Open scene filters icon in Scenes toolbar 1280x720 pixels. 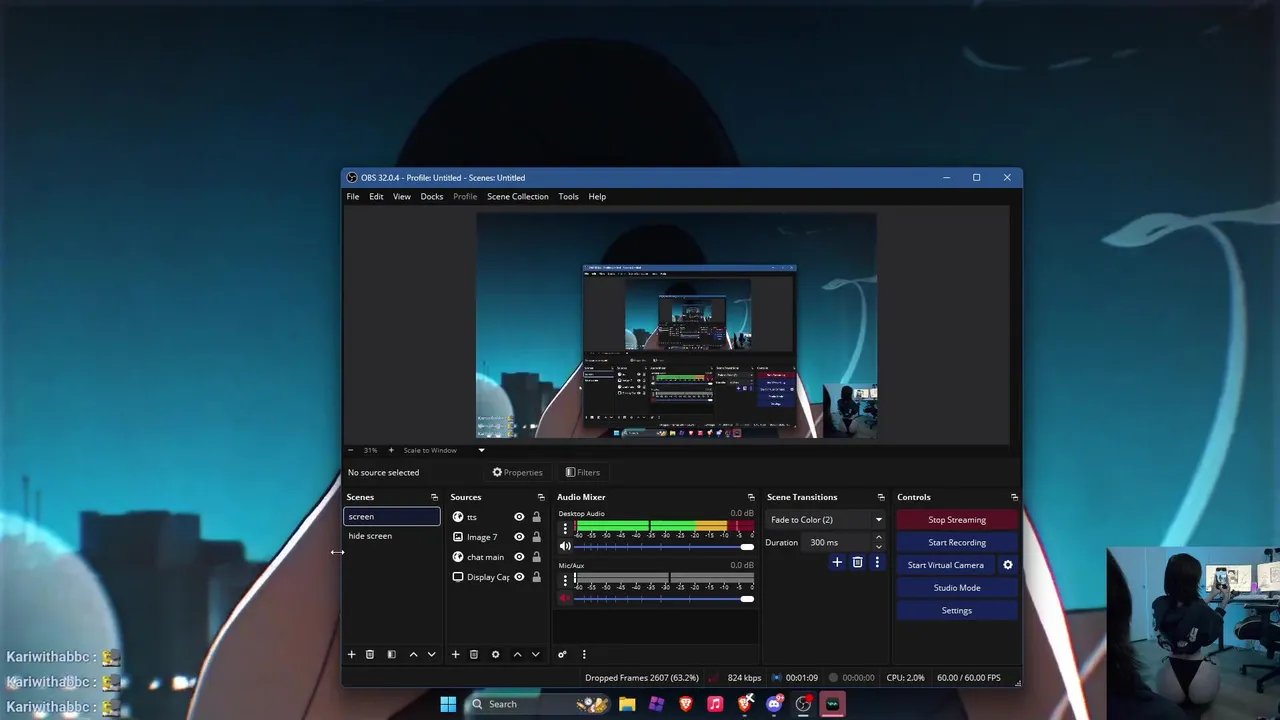point(392,654)
